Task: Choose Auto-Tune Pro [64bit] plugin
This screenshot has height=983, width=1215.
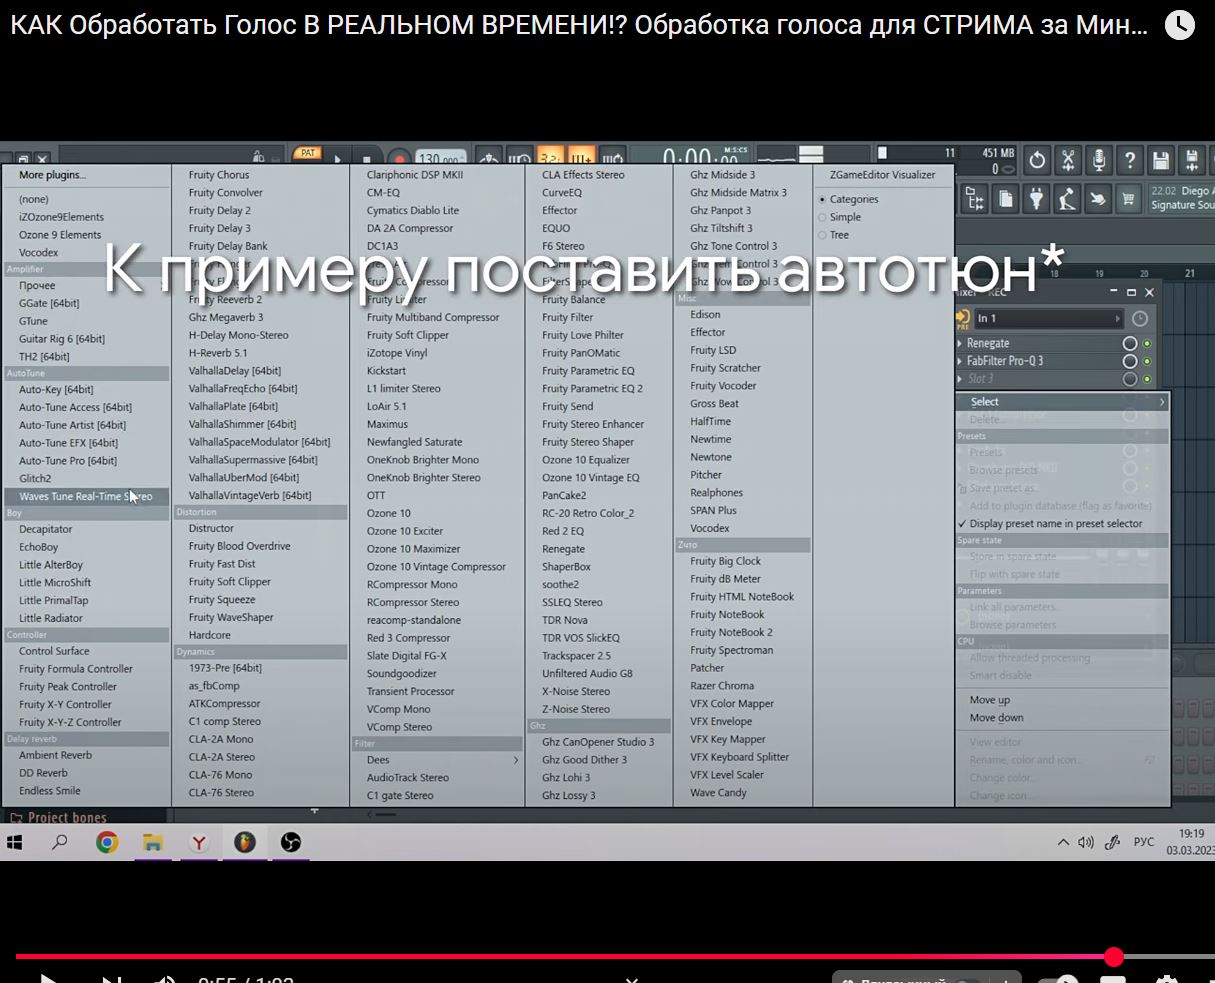Action: coord(68,461)
